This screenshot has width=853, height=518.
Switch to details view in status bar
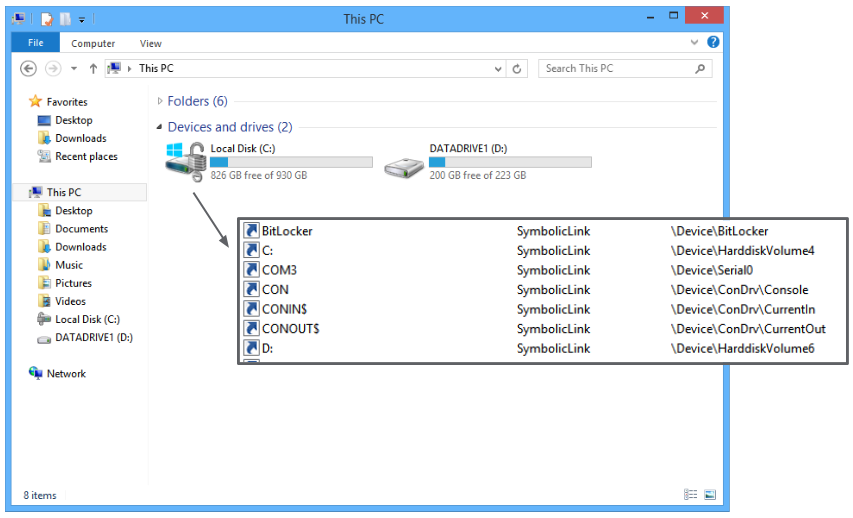pos(690,494)
